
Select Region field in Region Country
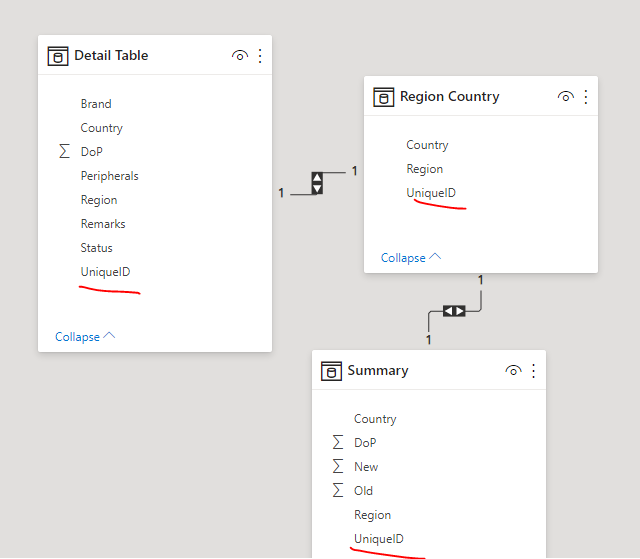(x=424, y=169)
